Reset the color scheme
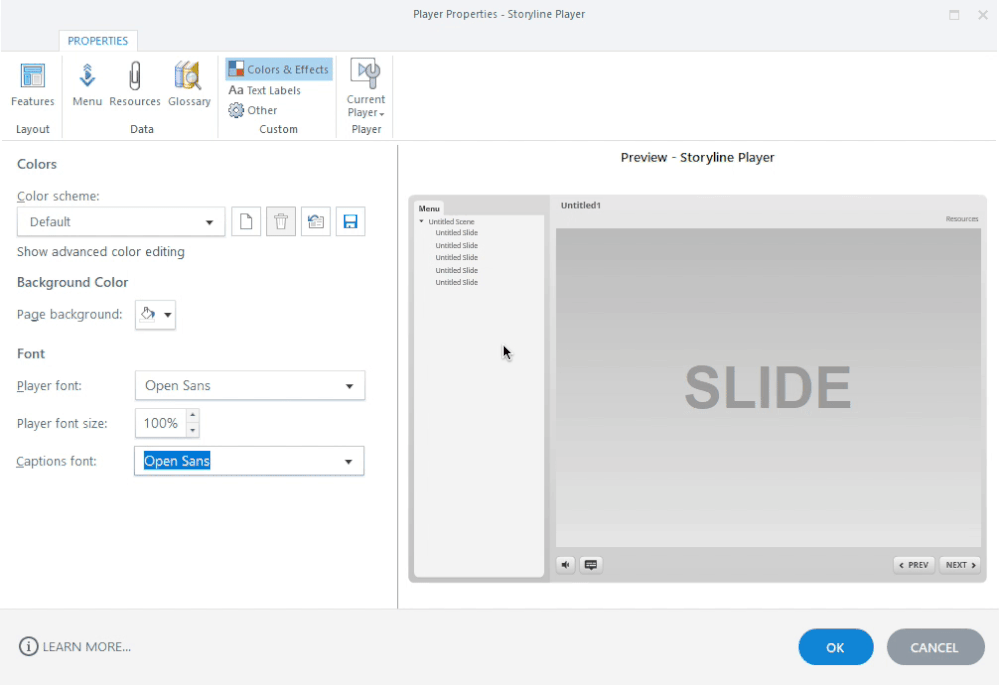The image size is (999, 685). (316, 222)
